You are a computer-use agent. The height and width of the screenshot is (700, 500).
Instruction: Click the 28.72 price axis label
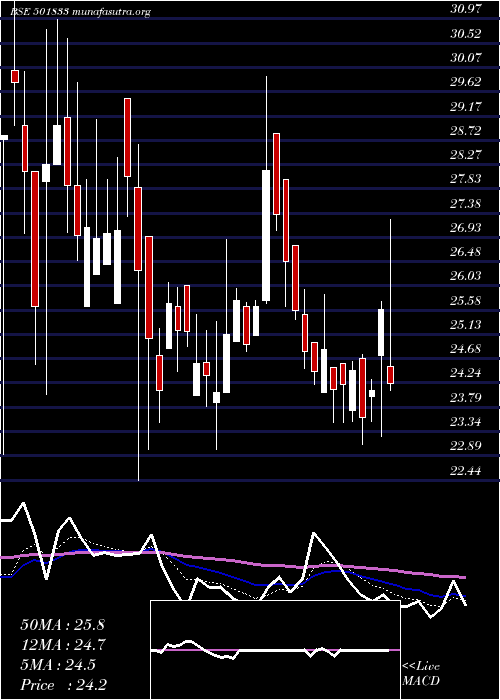point(466,130)
